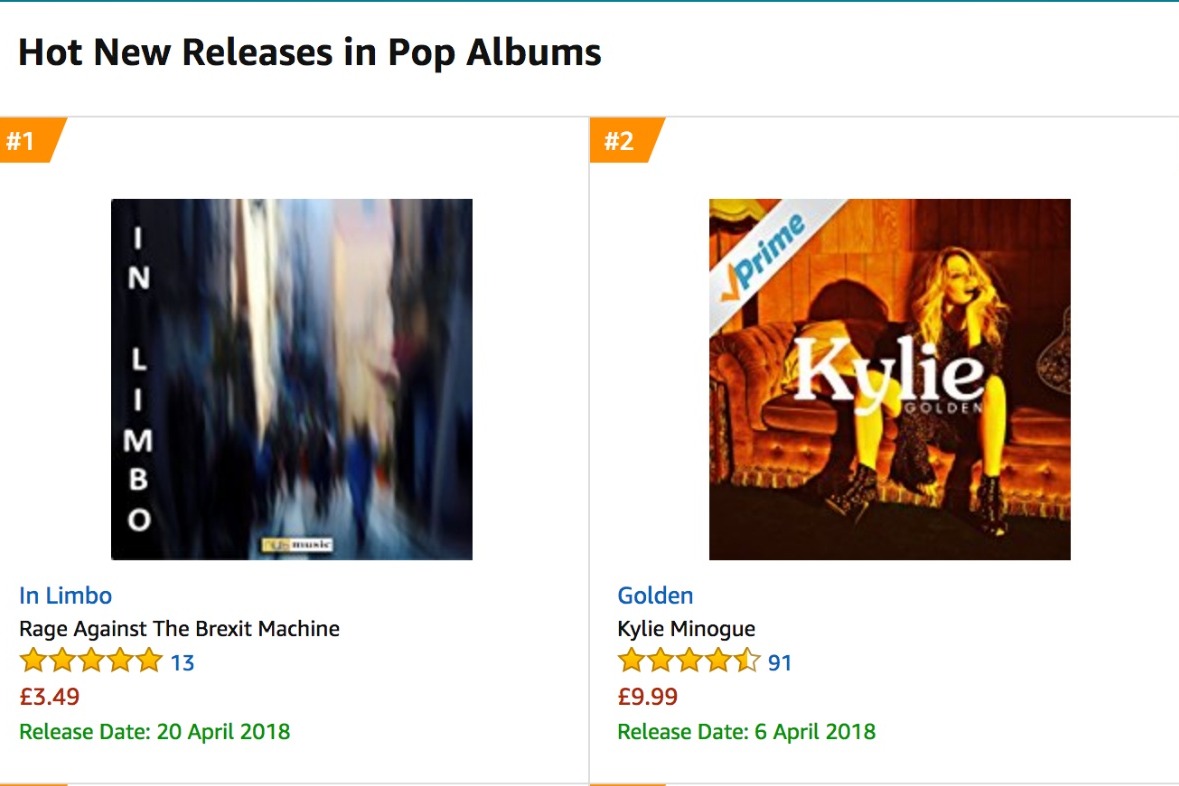
Task: Click the £3.49 price
Action: (49, 696)
